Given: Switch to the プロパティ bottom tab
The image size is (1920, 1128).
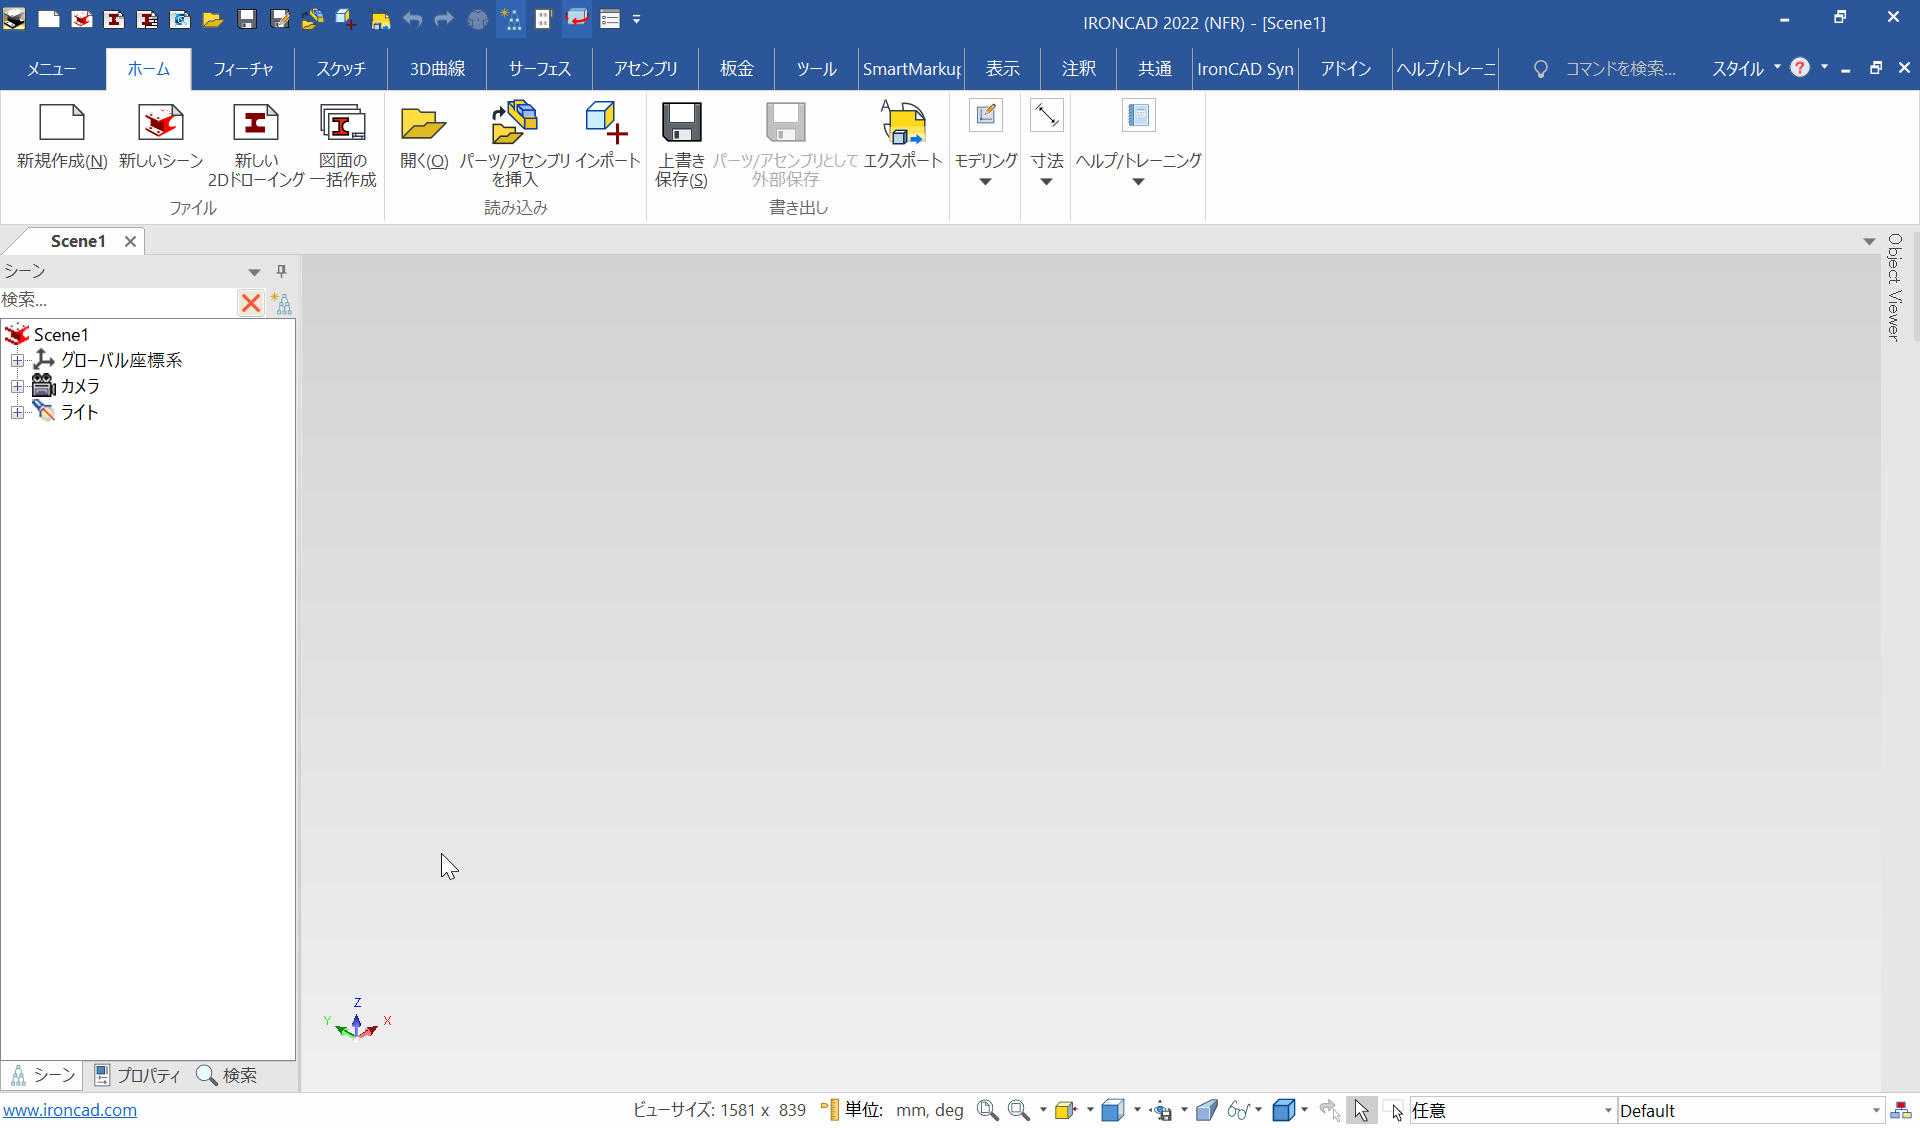Looking at the screenshot, I should 137,1075.
